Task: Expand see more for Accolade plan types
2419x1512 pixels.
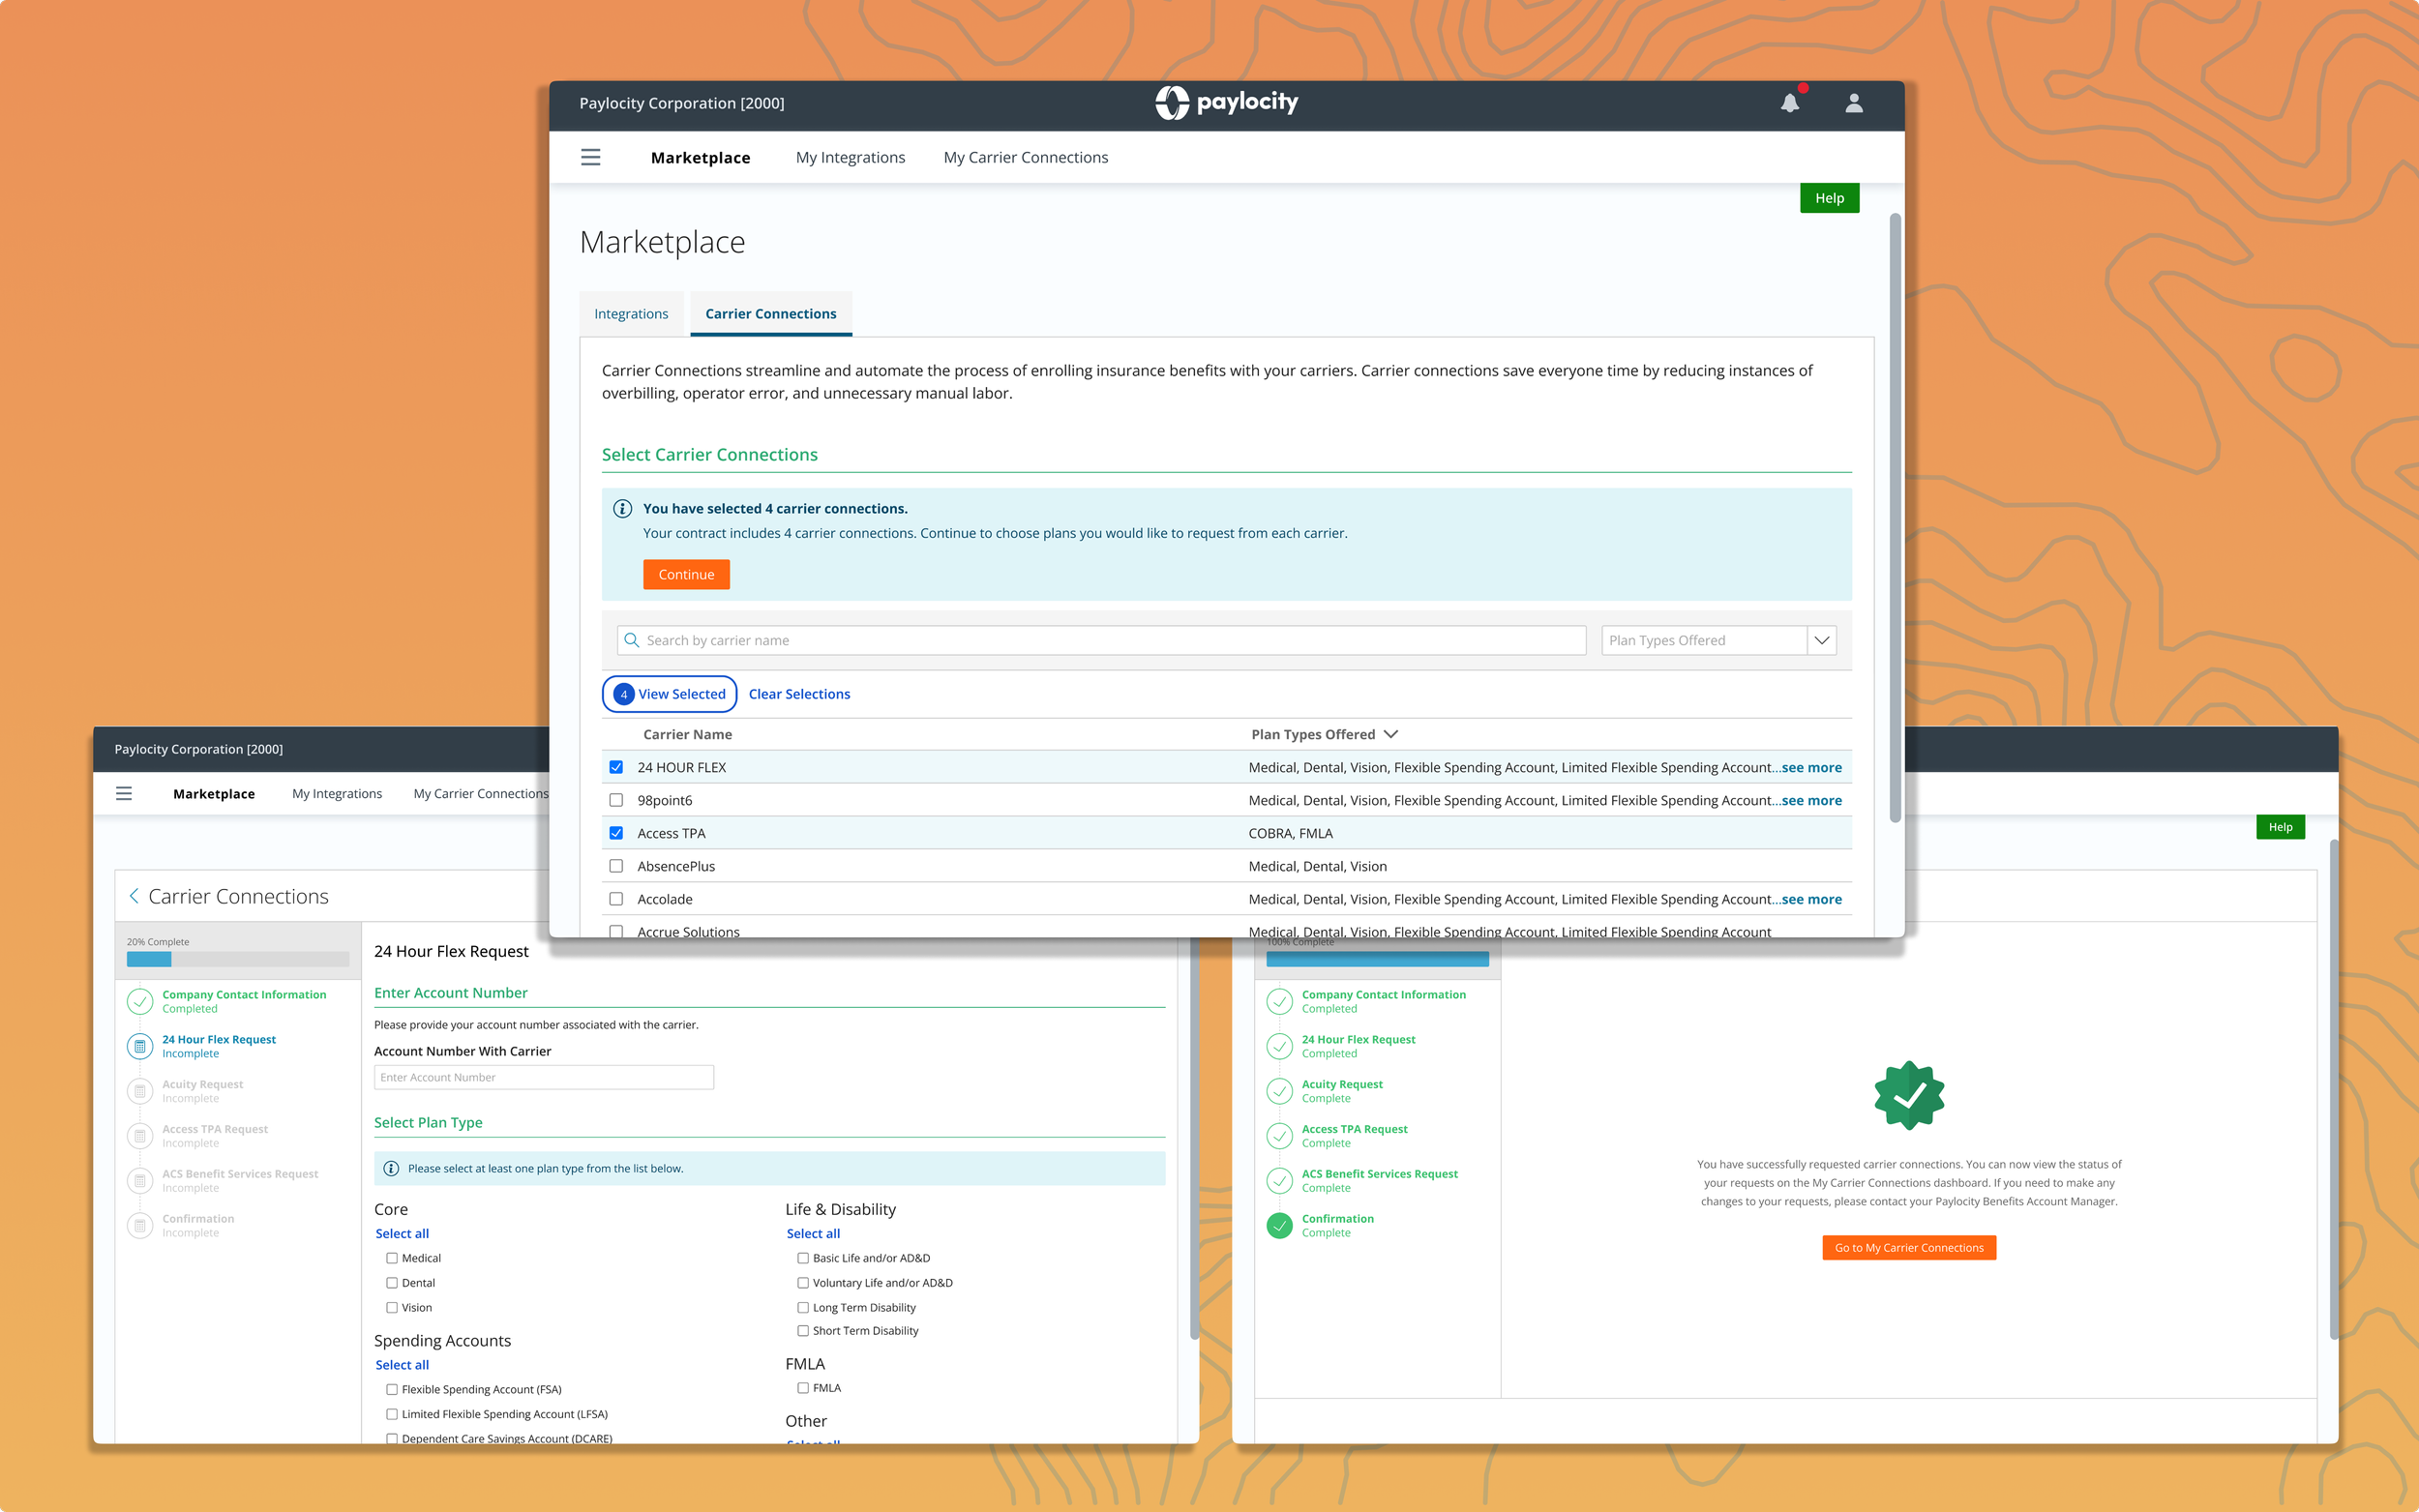Action: pos(1811,899)
